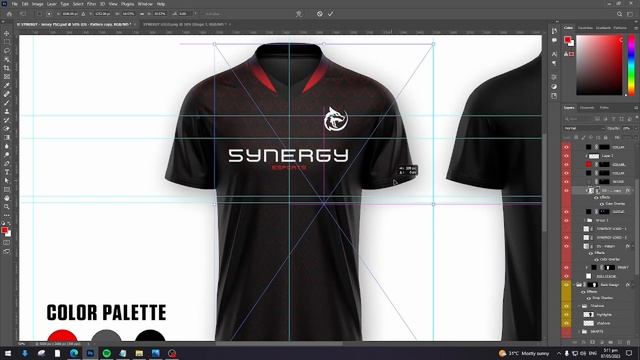Screen dimensions: 640x360
Task: Select the Lasso tool
Action: point(7,51)
